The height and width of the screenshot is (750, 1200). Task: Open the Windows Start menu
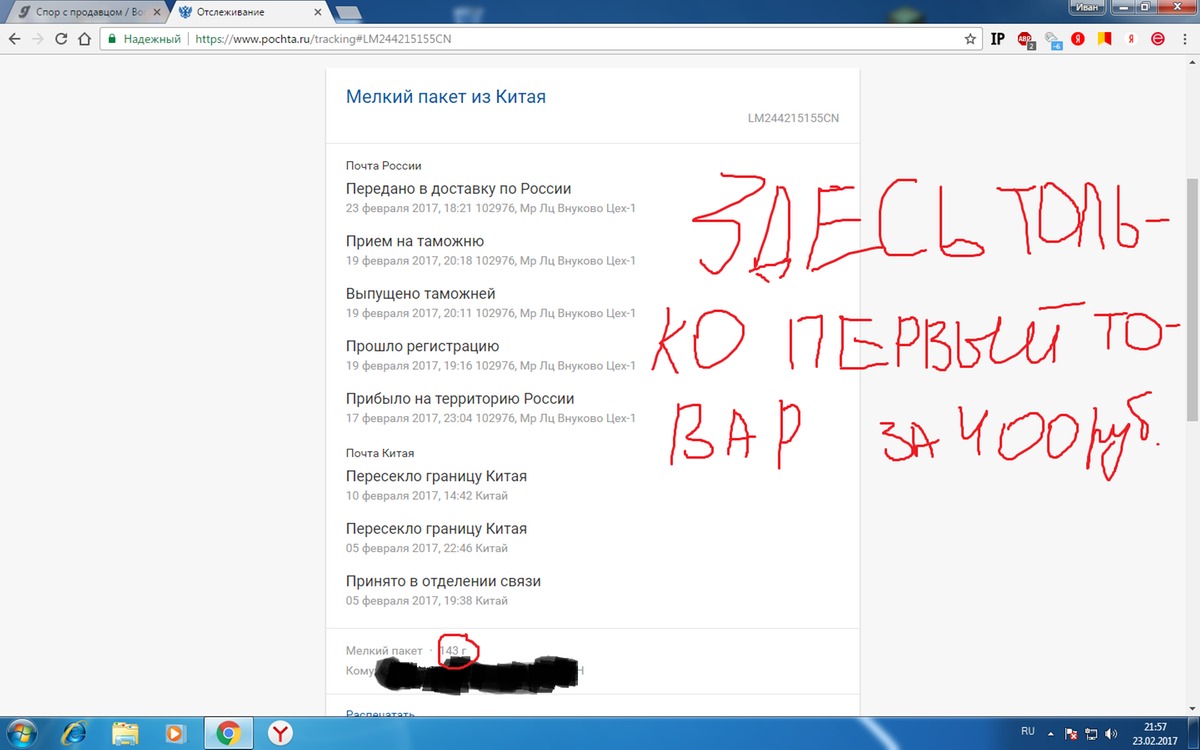click(20, 733)
